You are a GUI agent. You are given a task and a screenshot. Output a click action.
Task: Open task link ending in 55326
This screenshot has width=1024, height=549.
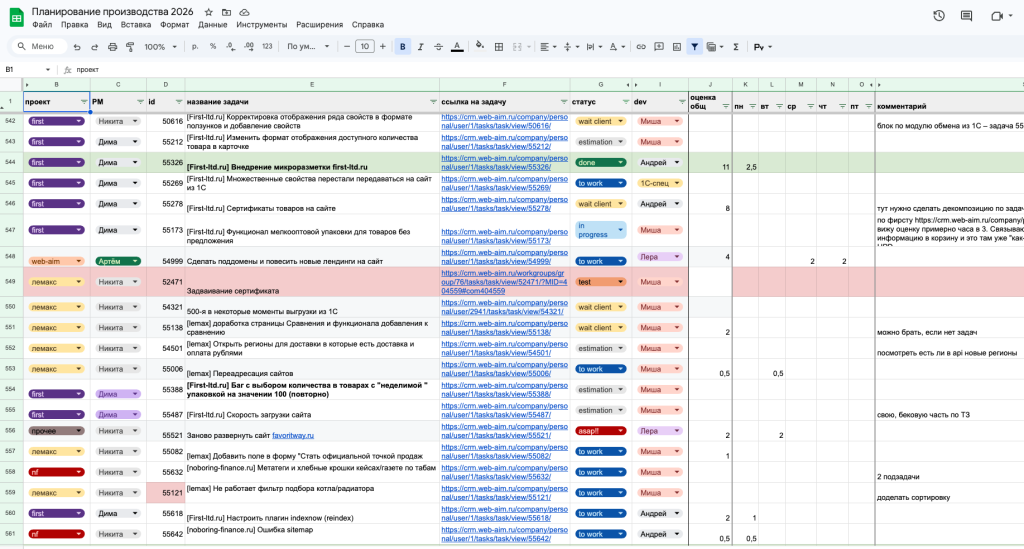click(x=504, y=163)
